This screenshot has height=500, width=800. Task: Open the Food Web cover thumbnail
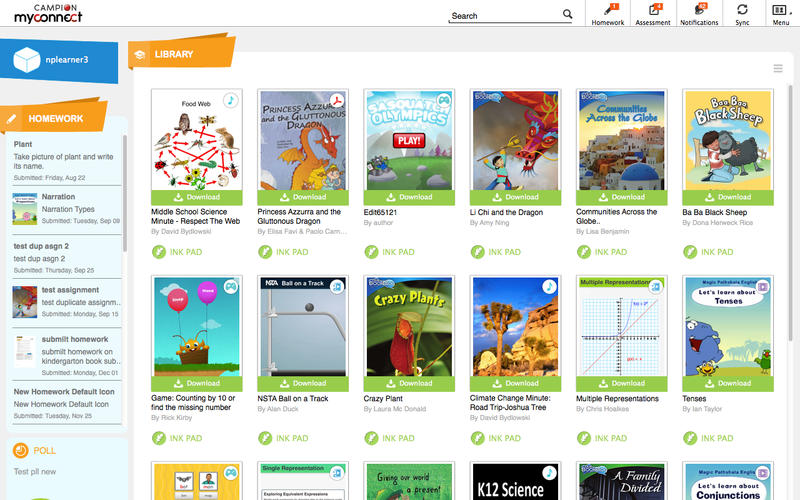point(197,140)
